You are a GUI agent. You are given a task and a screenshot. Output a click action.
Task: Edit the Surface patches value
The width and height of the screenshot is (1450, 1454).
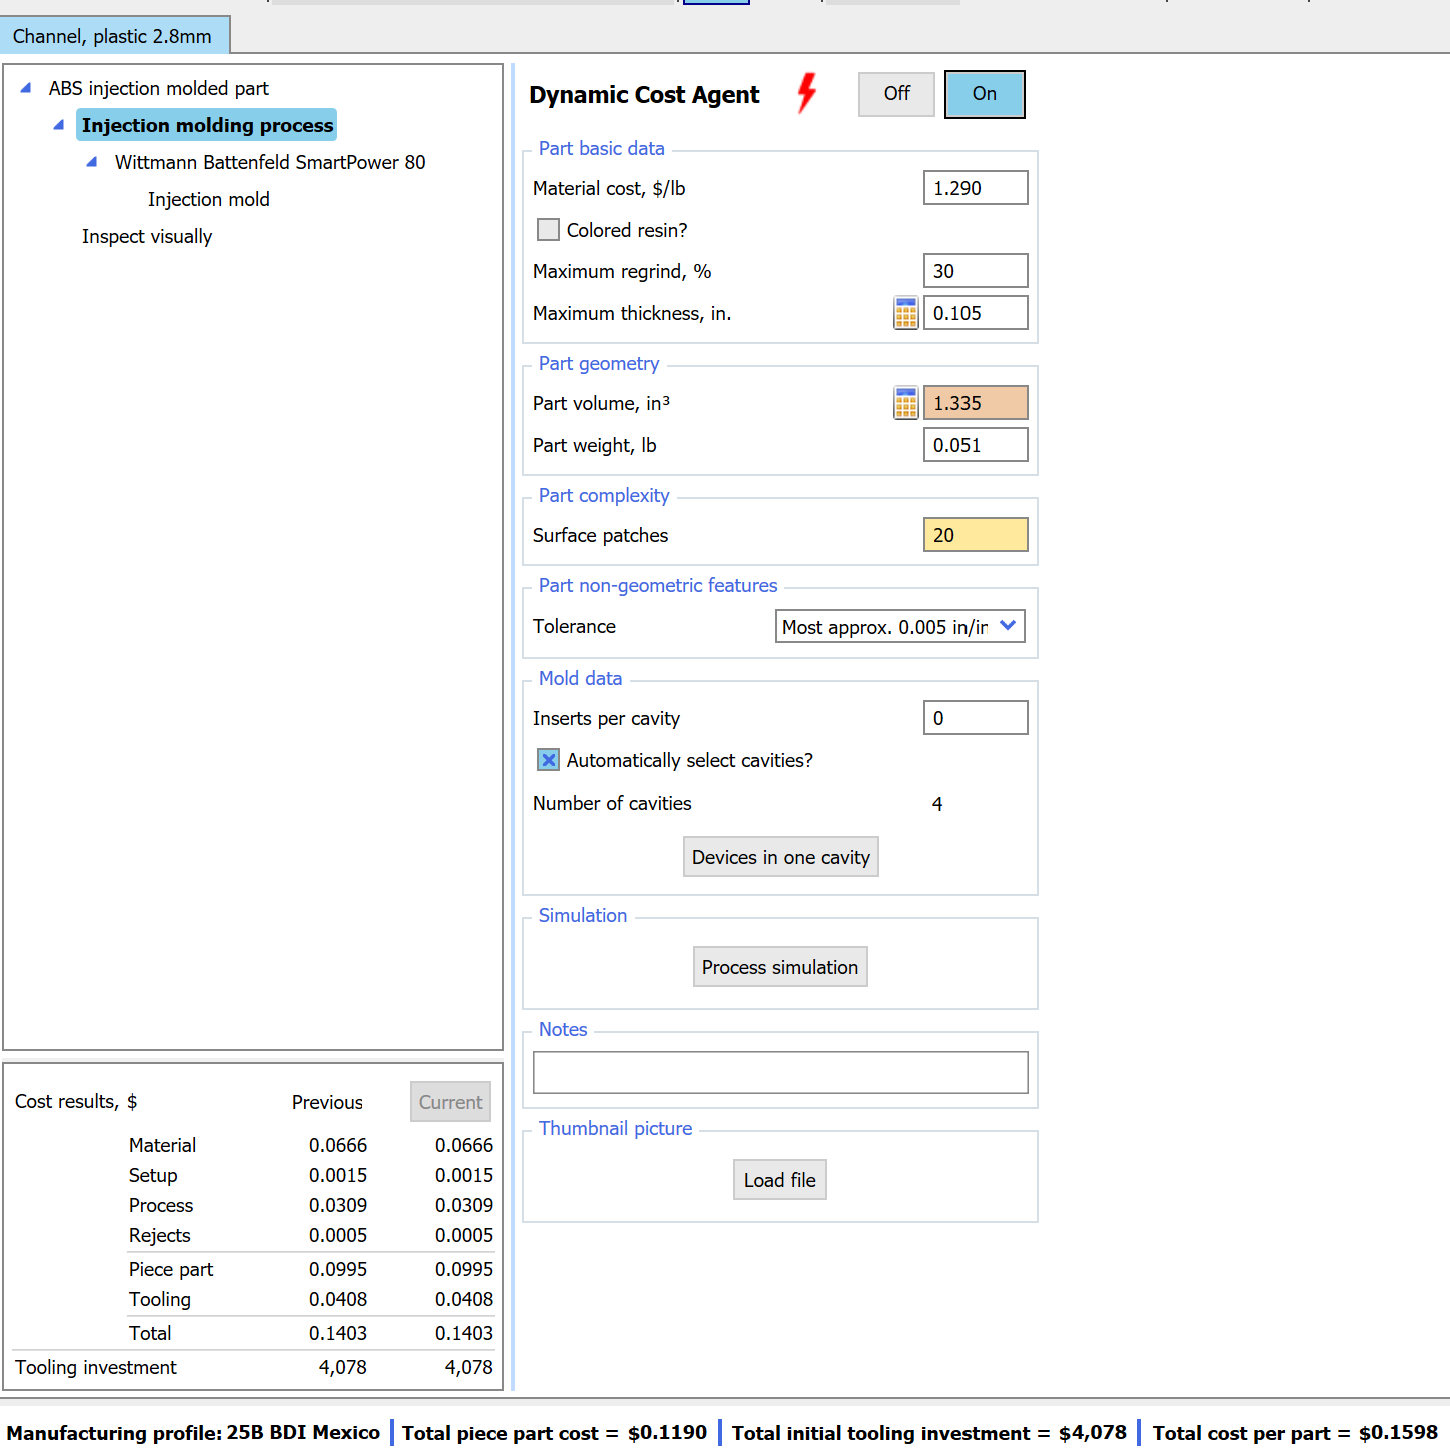(x=975, y=534)
